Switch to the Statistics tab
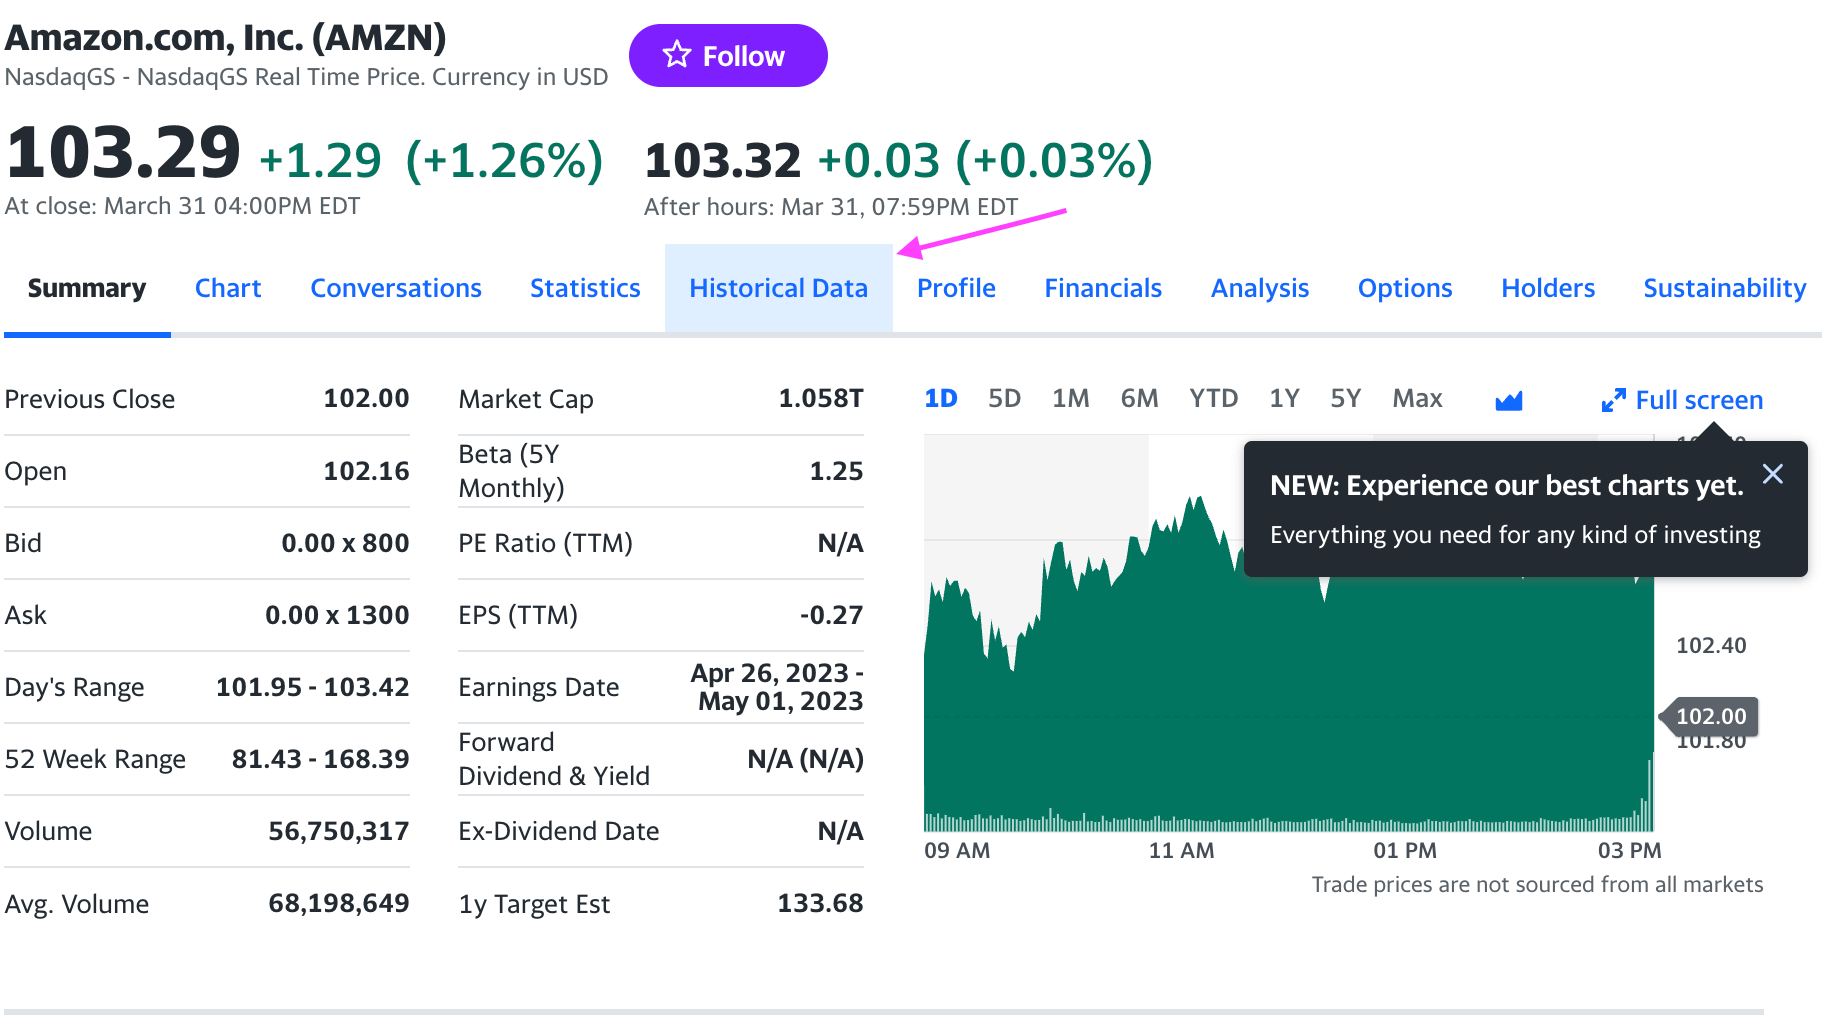Image resolution: width=1822 pixels, height=1020 pixels. pos(585,288)
